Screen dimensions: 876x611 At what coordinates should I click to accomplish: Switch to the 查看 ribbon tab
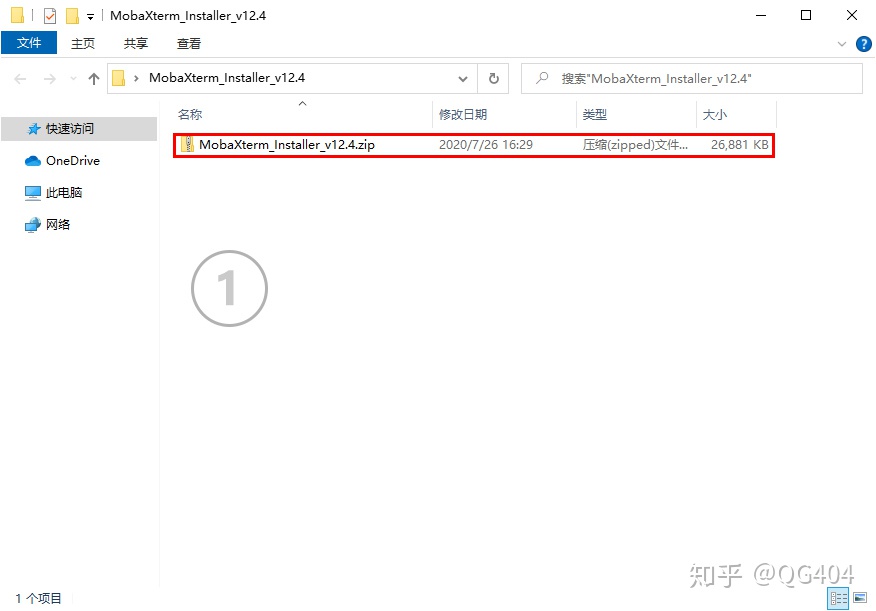[x=189, y=44]
